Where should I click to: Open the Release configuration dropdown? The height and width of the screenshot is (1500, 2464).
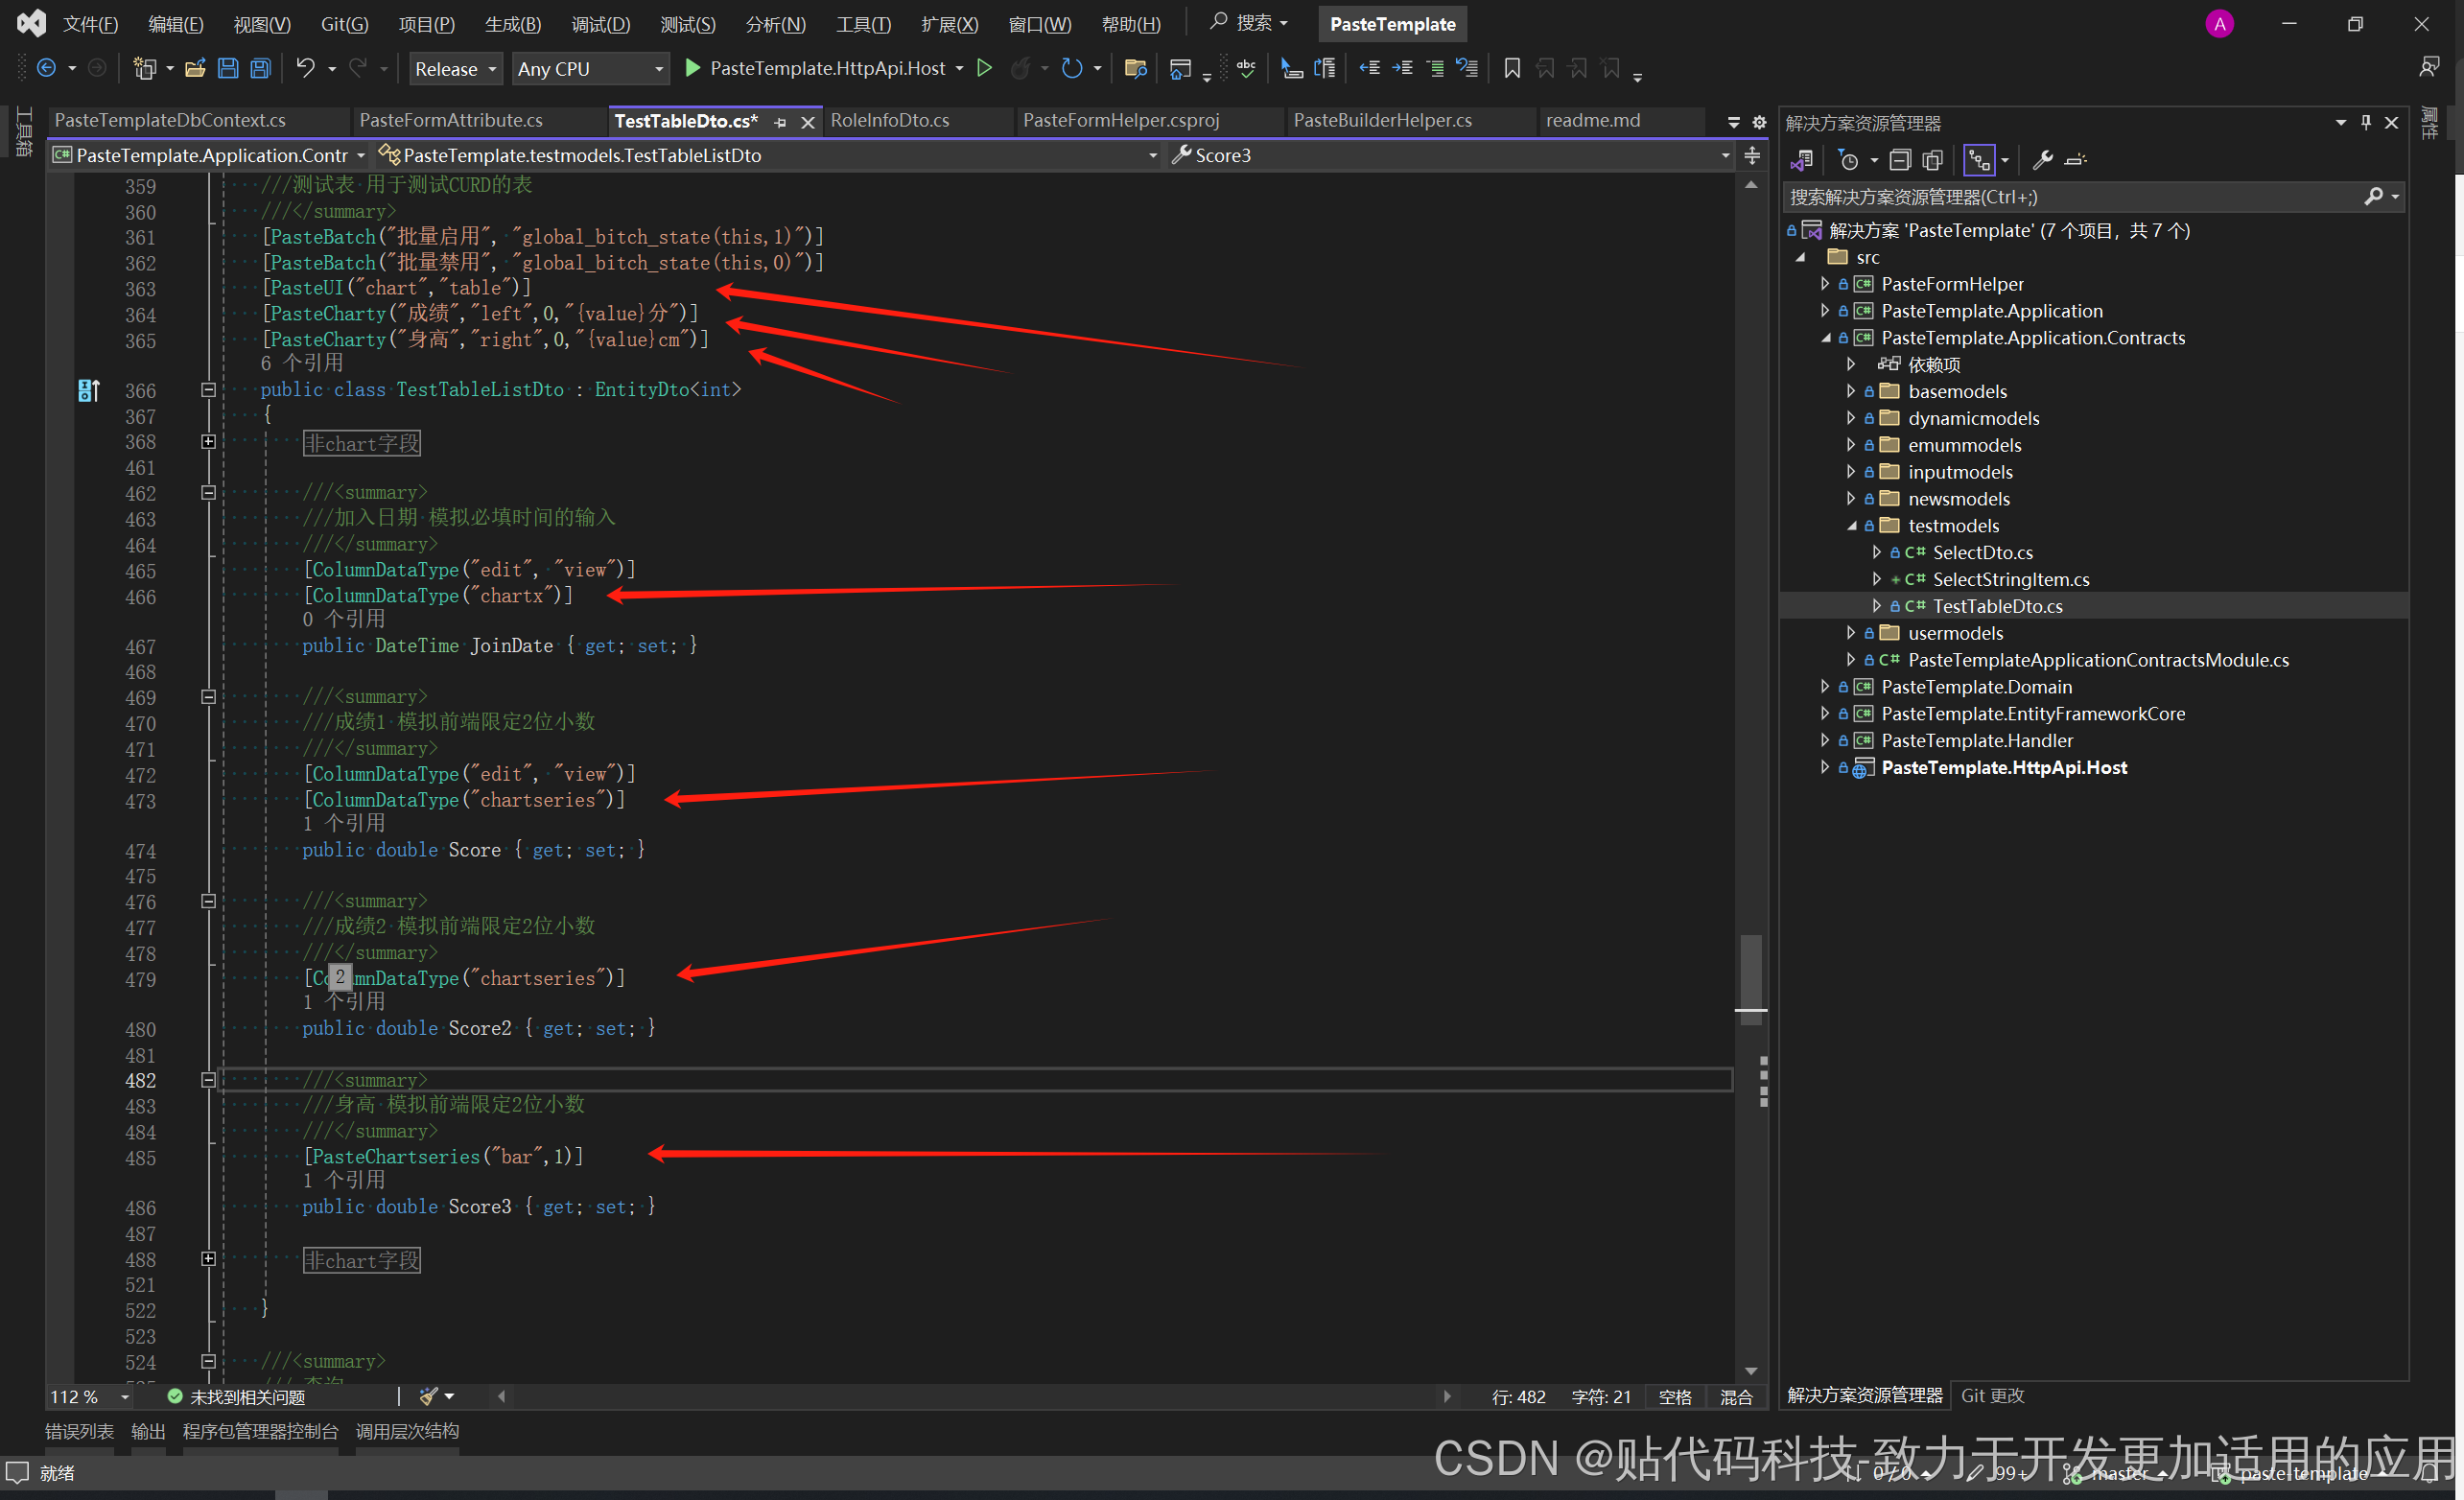coord(455,69)
